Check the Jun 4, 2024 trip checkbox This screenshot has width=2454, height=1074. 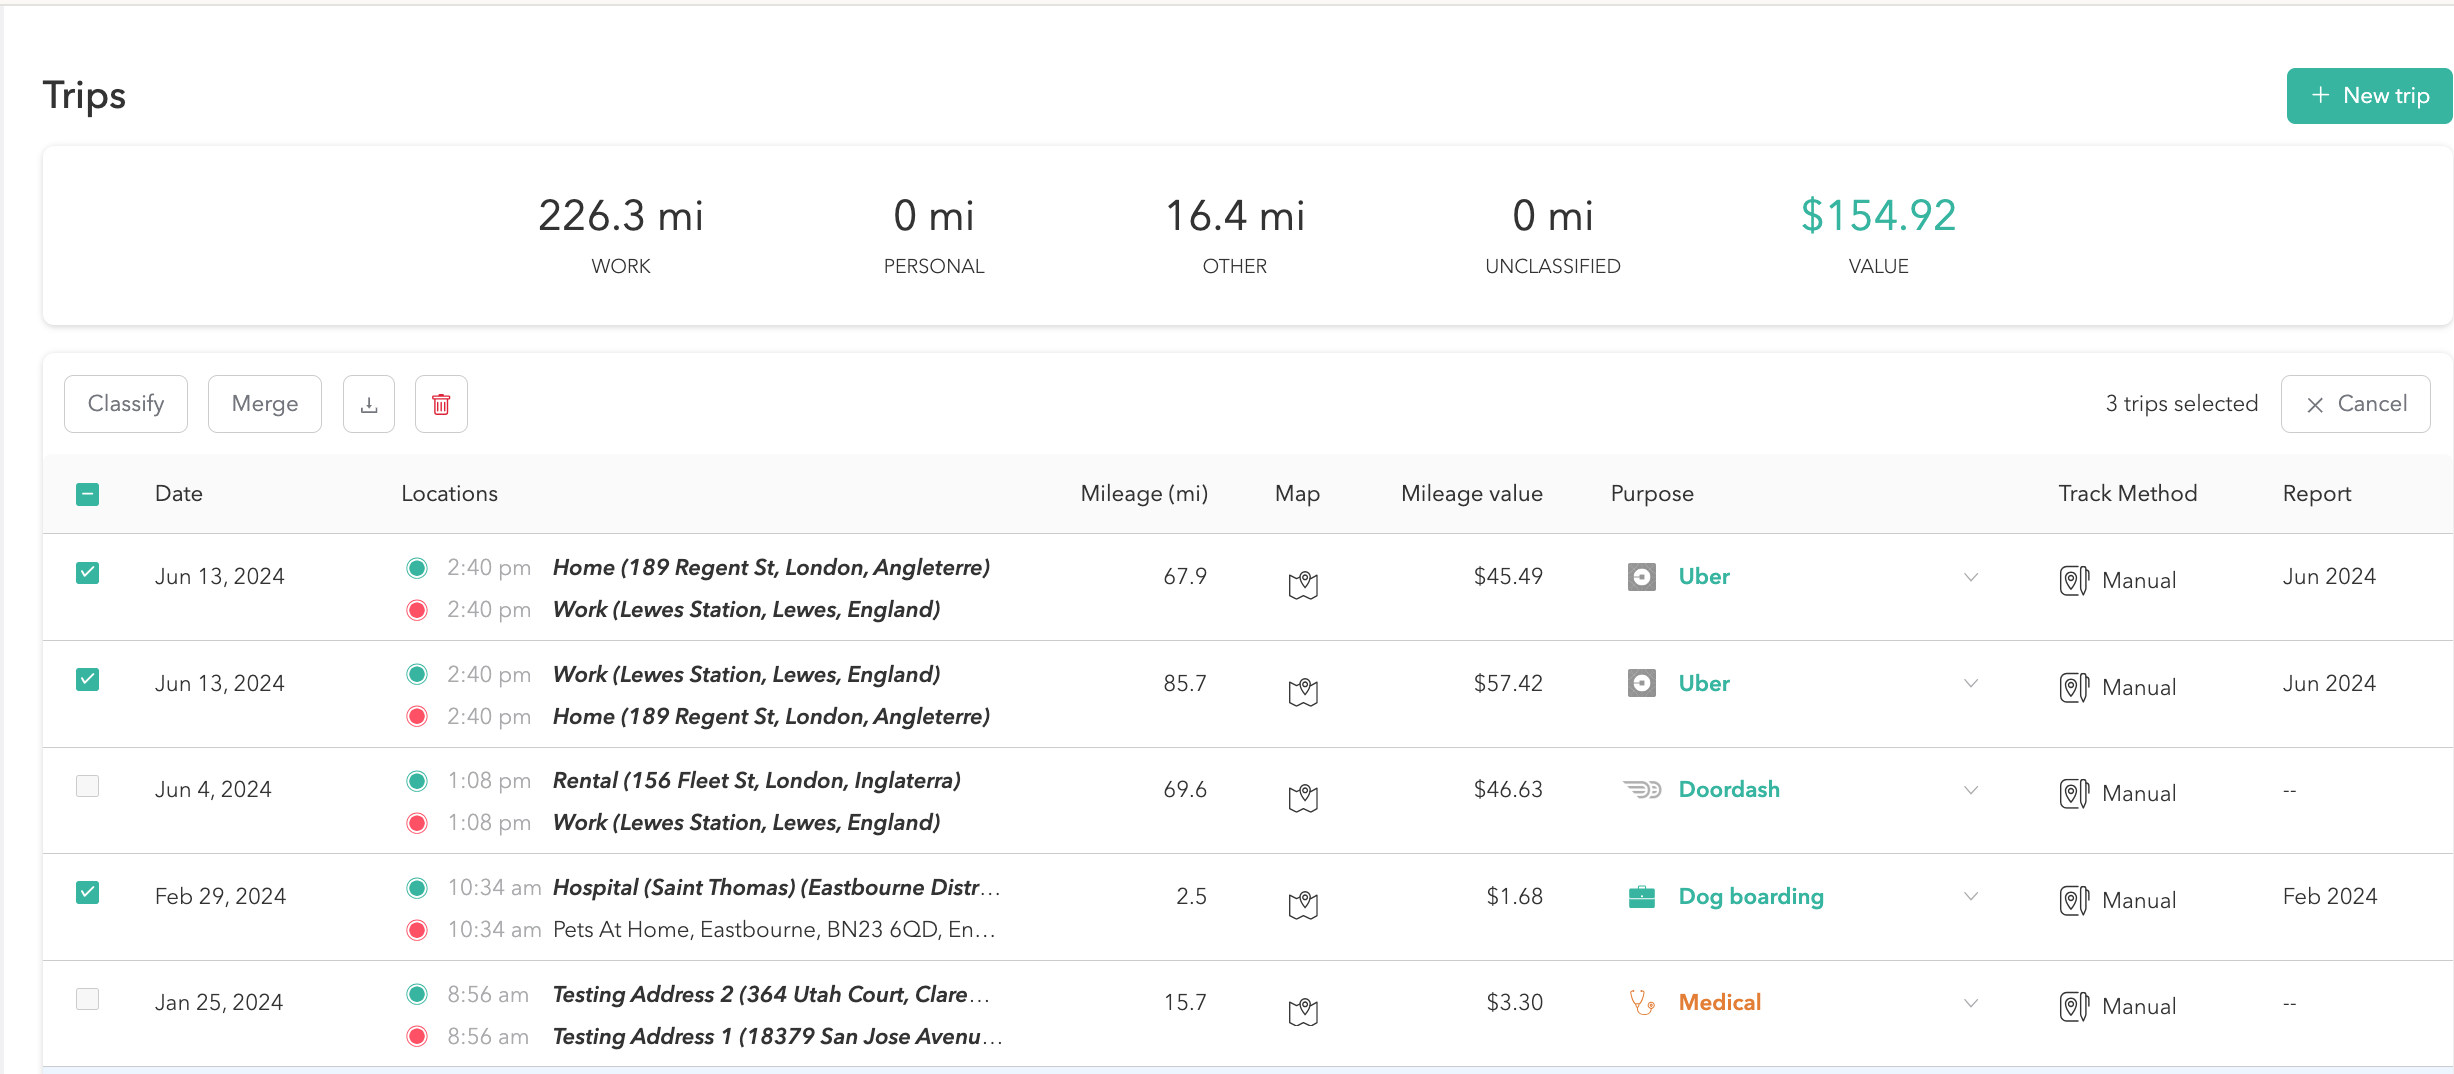88,786
